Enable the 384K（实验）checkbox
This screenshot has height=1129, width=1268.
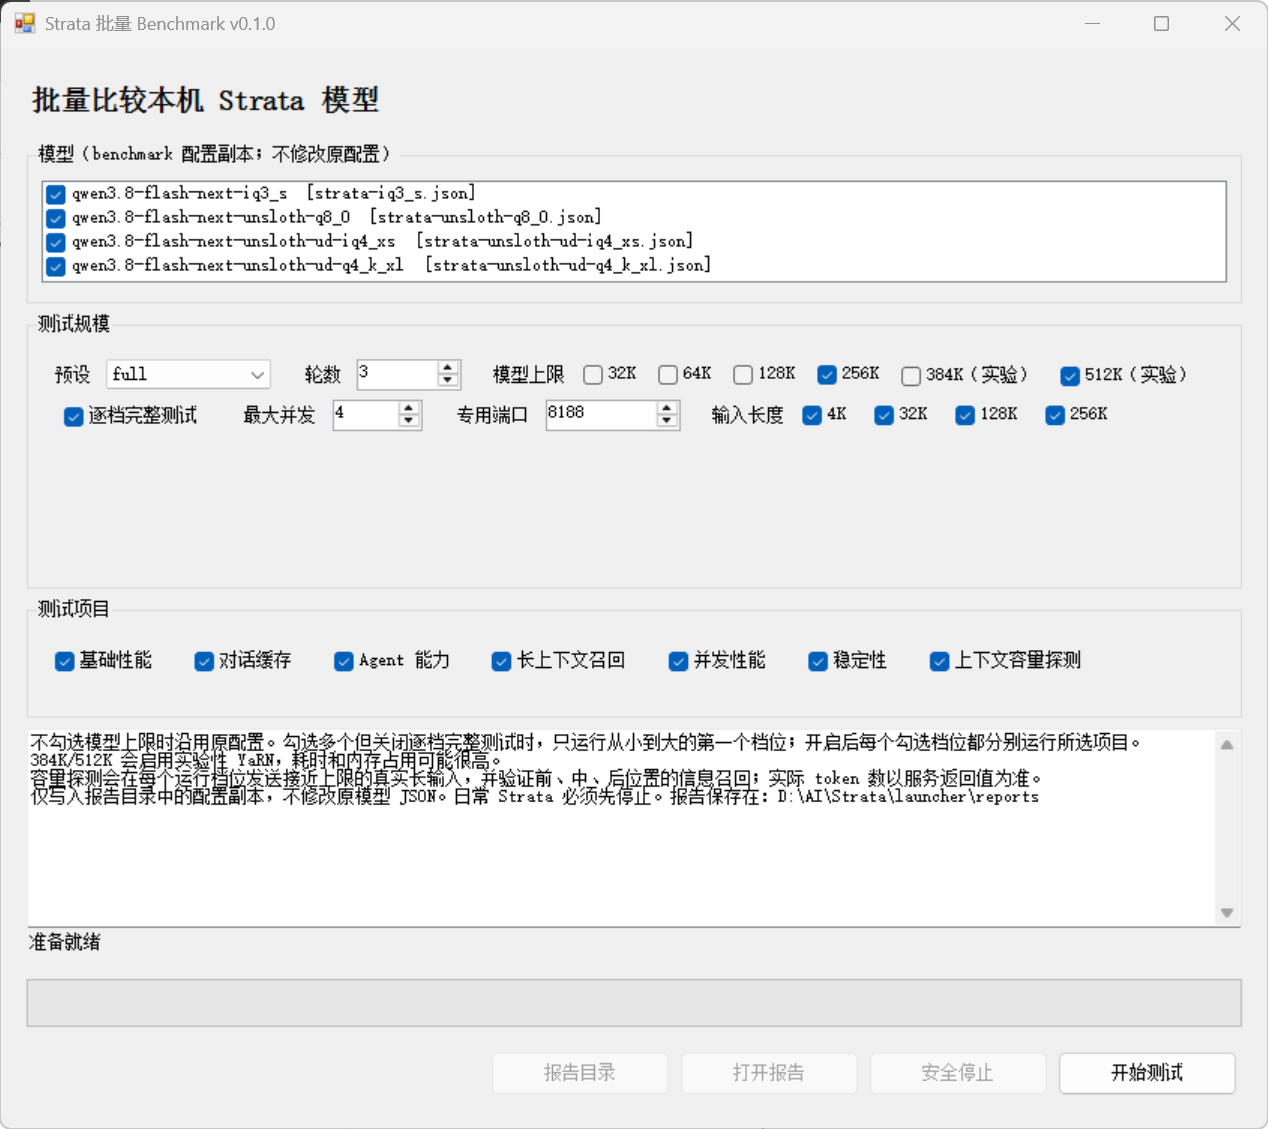(911, 376)
